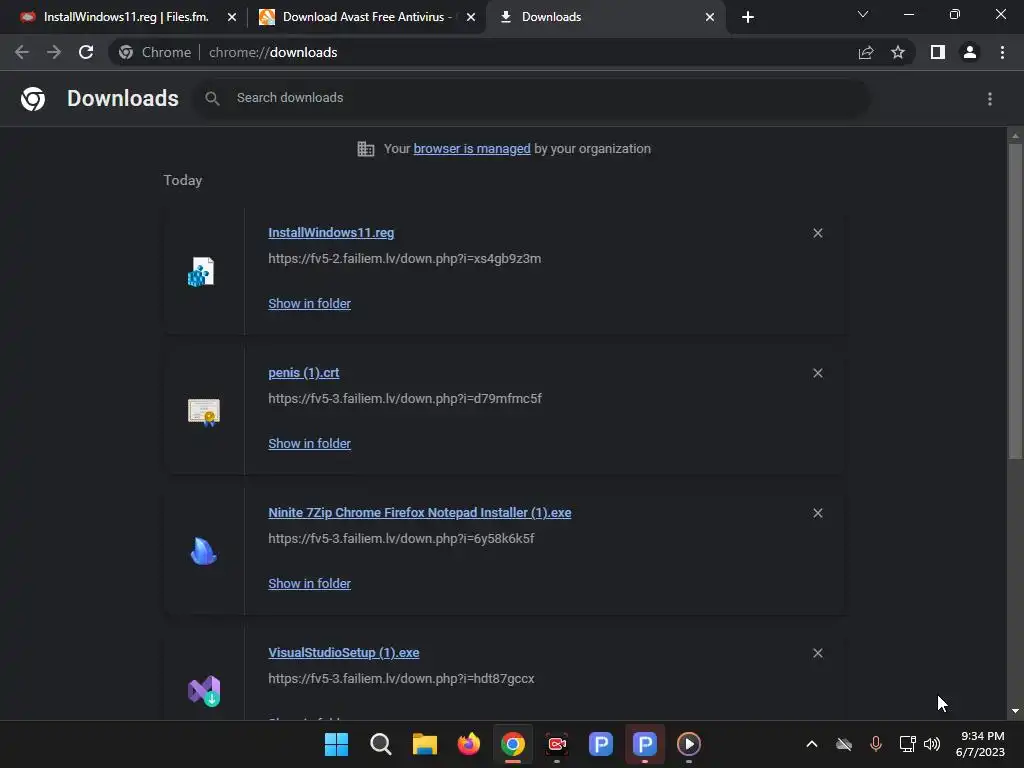Open Ninite 7Zip Chrome Firefox Notepad Installer link
This screenshot has width=1024, height=768.
[420, 513]
